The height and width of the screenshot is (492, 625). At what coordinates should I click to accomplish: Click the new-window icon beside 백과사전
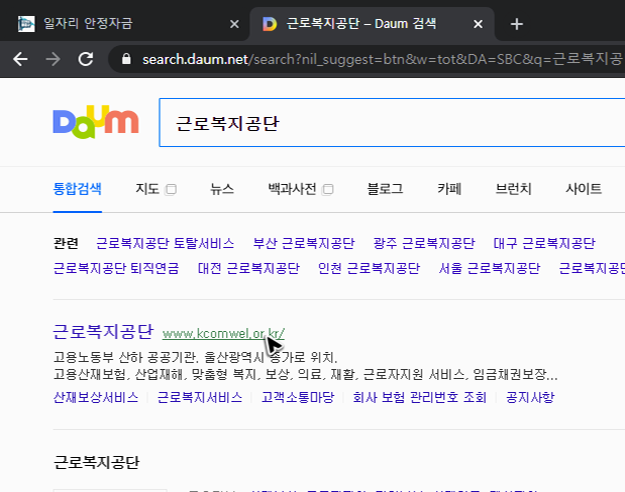(x=328, y=189)
